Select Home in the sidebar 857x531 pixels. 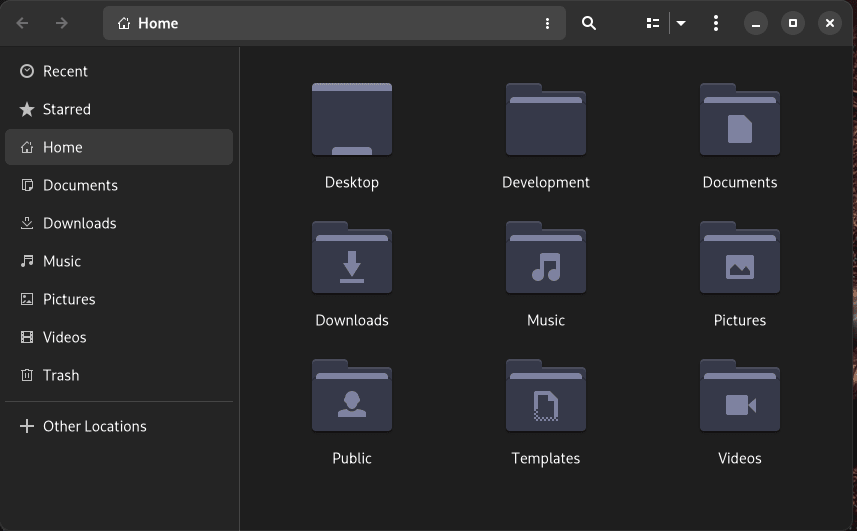tap(119, 147)
